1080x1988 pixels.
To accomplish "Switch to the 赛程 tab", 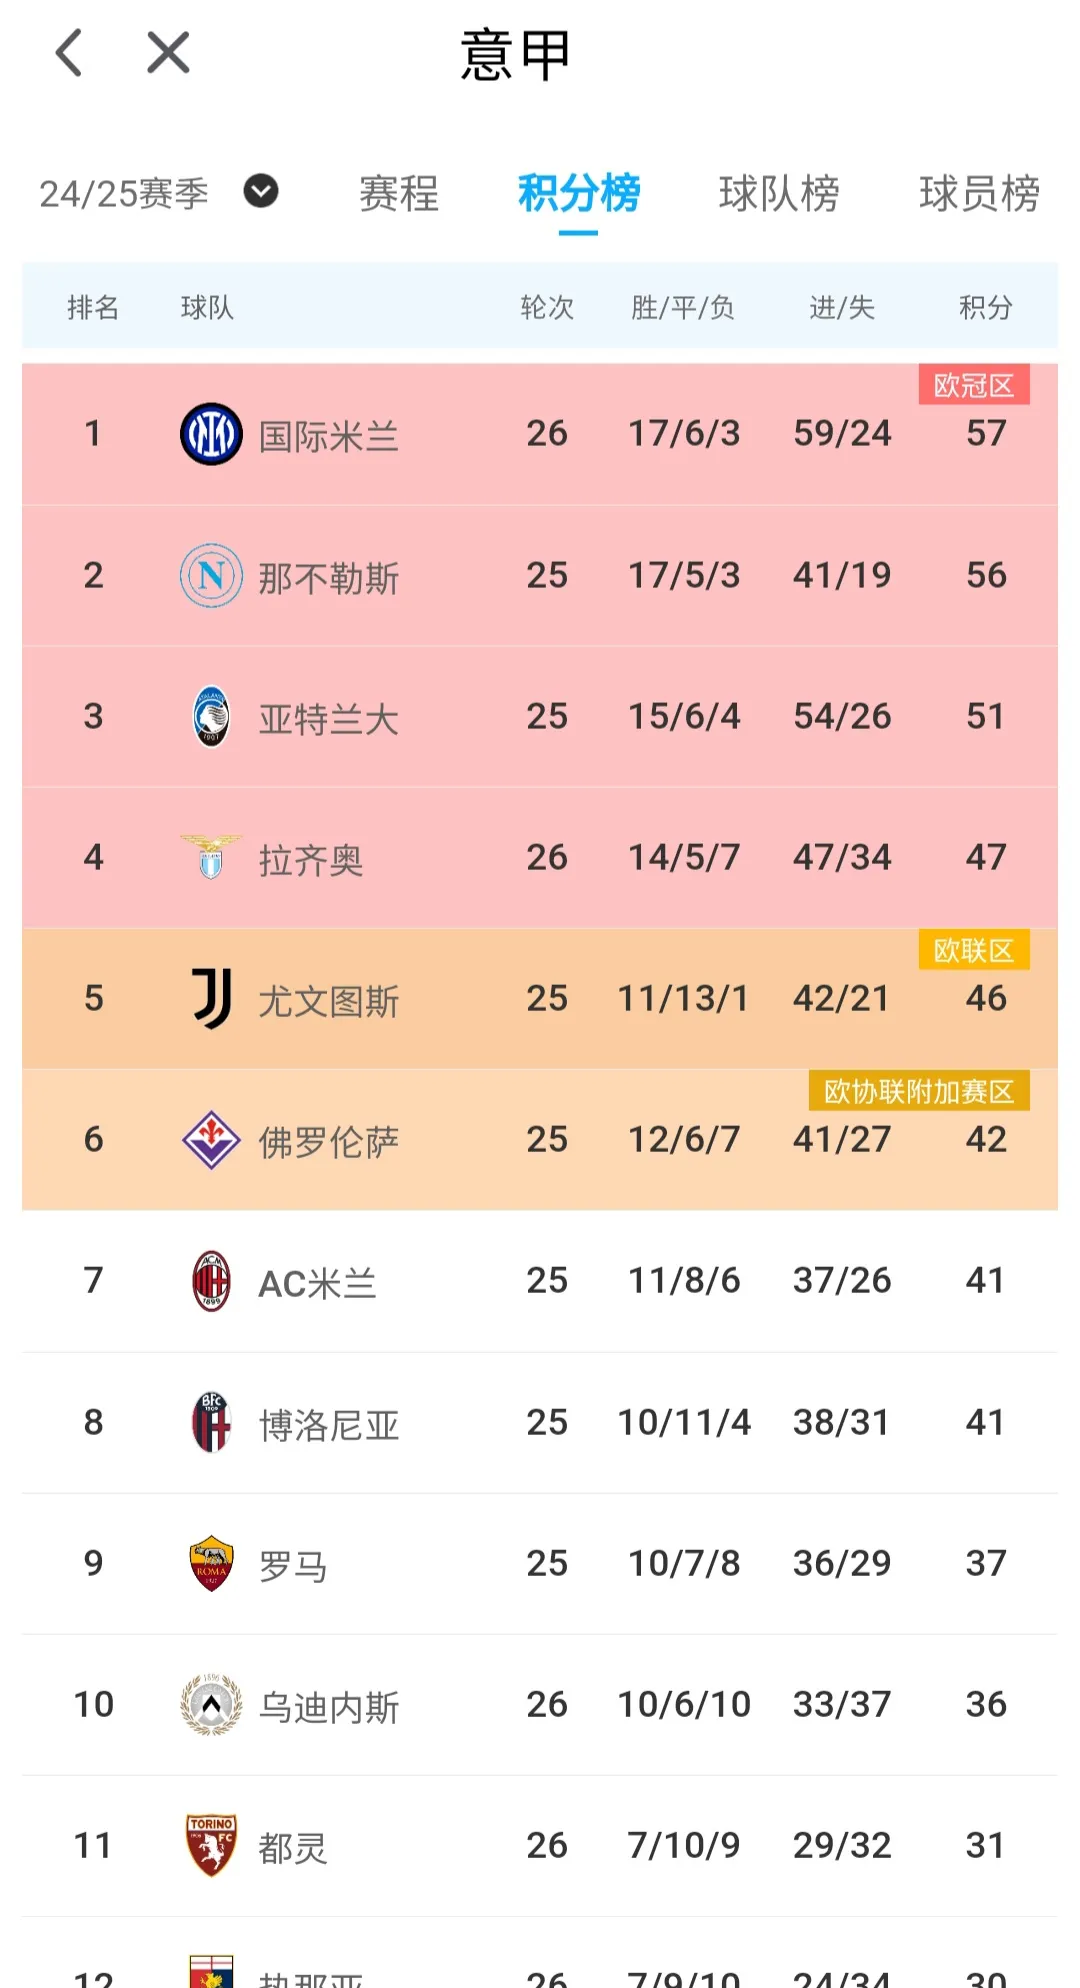I will coord(399,193).
